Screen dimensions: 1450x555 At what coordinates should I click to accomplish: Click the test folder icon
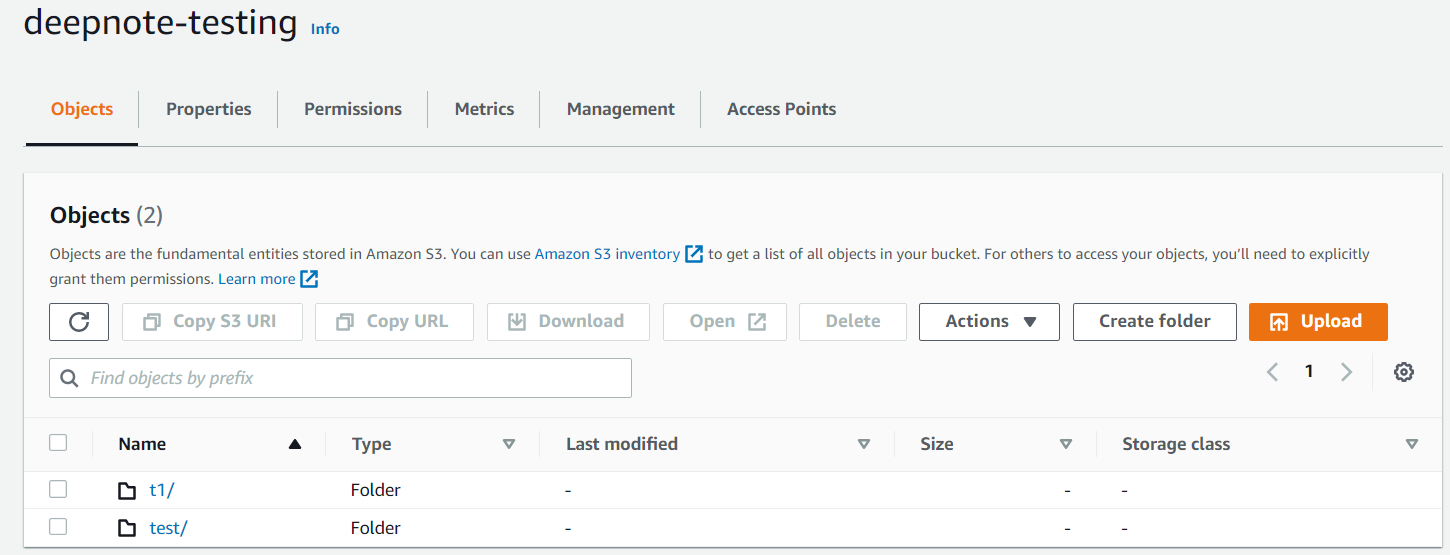127,528
